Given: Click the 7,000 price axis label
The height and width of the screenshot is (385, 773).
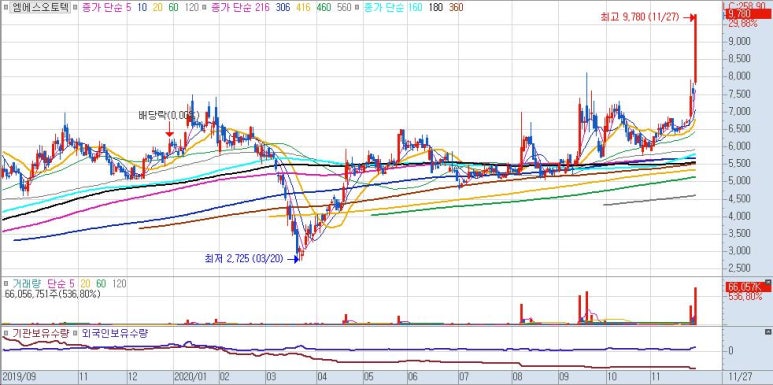Looking at the screenshot, I should pos(738,111).
